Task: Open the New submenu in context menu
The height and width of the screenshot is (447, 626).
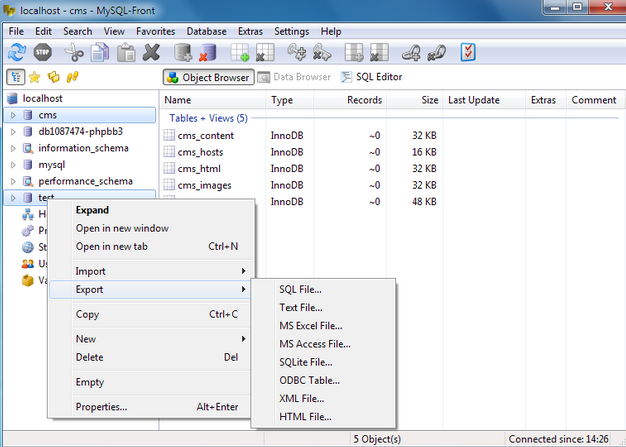Action: [152, 339]
